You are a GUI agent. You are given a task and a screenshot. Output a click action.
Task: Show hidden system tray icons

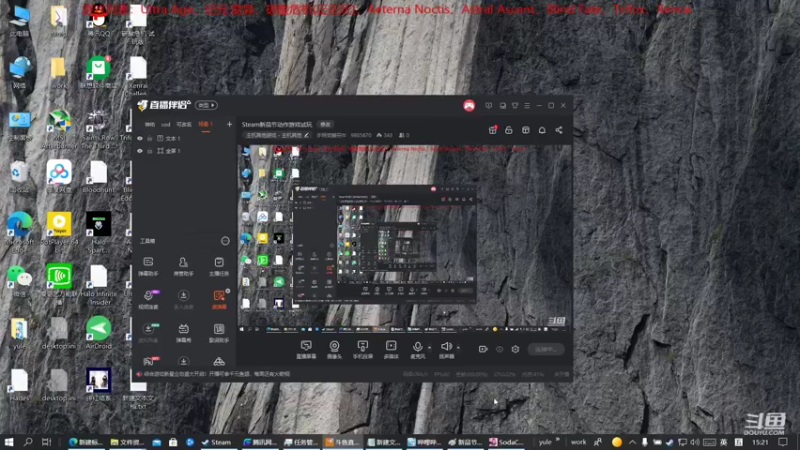pos(632,442)
